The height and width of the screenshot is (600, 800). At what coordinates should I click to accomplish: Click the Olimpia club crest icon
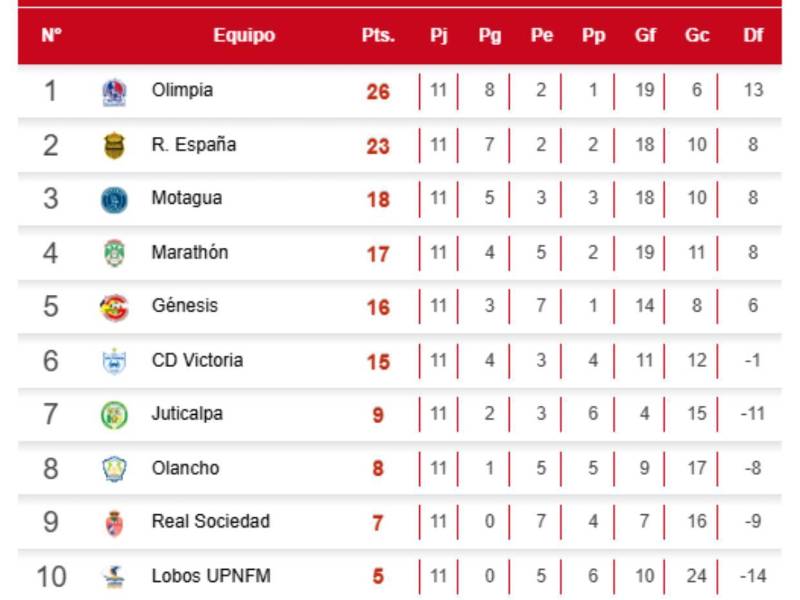tap(114, 92)
